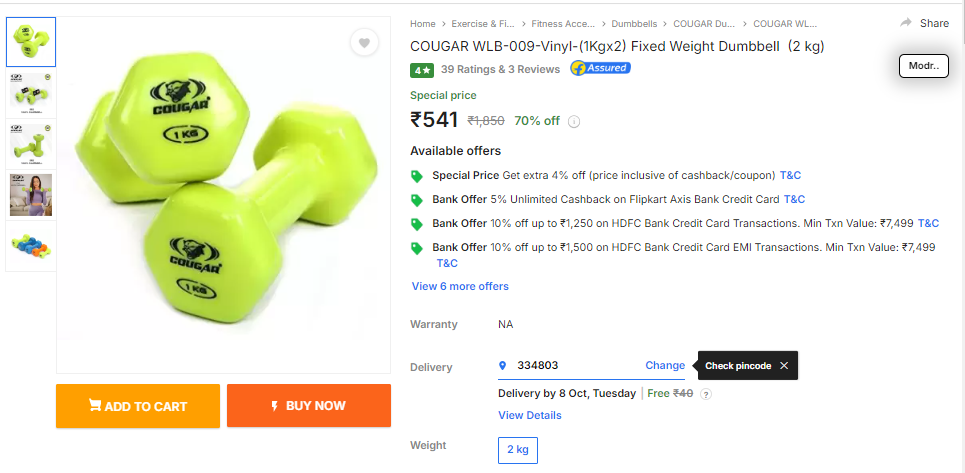Open View Details for delivery
This screenshot has width=965, height=473.
530,415
